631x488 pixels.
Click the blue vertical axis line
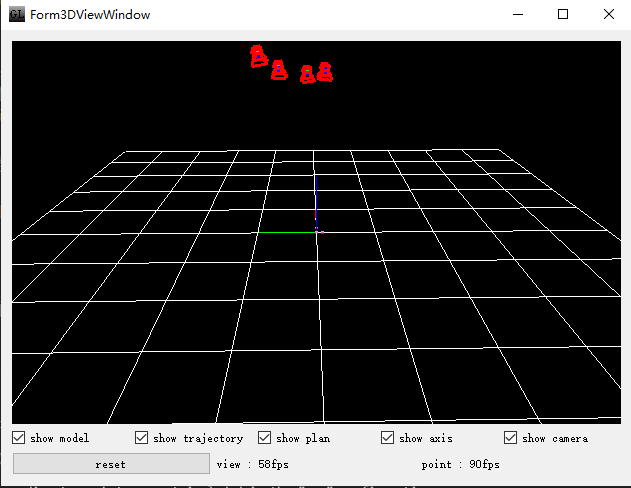(316, 203)
